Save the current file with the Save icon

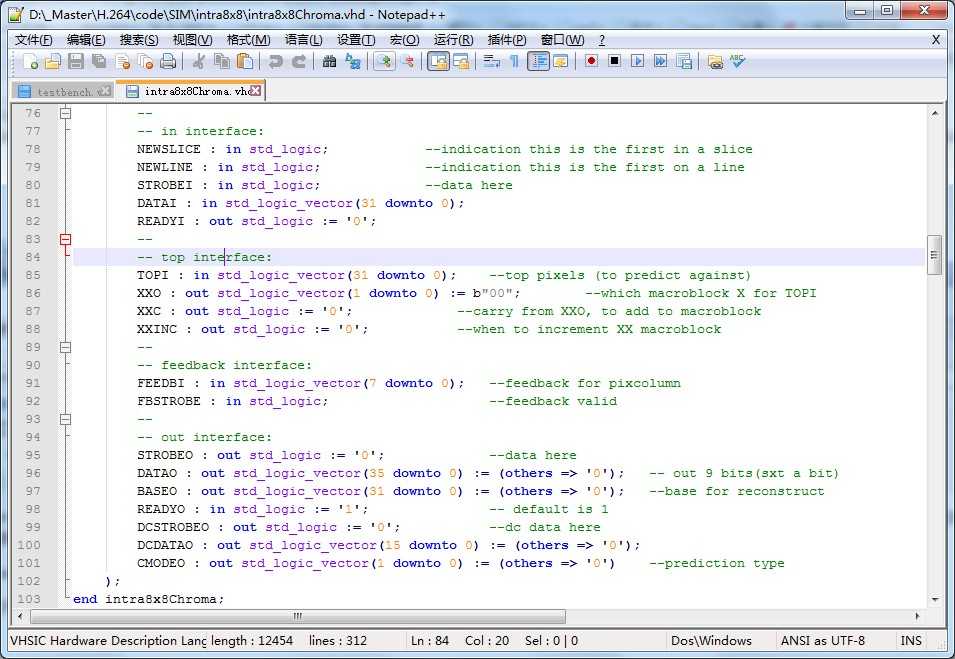click(x=76, y=61)
